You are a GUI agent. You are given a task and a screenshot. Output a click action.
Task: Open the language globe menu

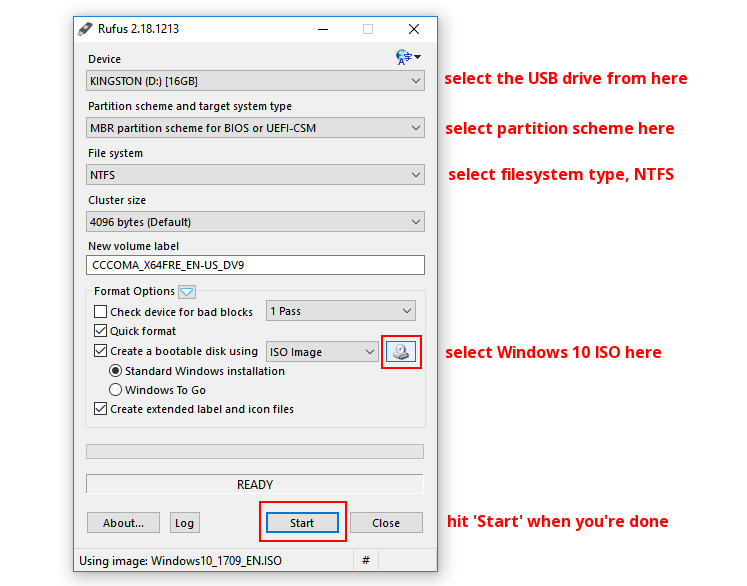[x=408, y=57]
